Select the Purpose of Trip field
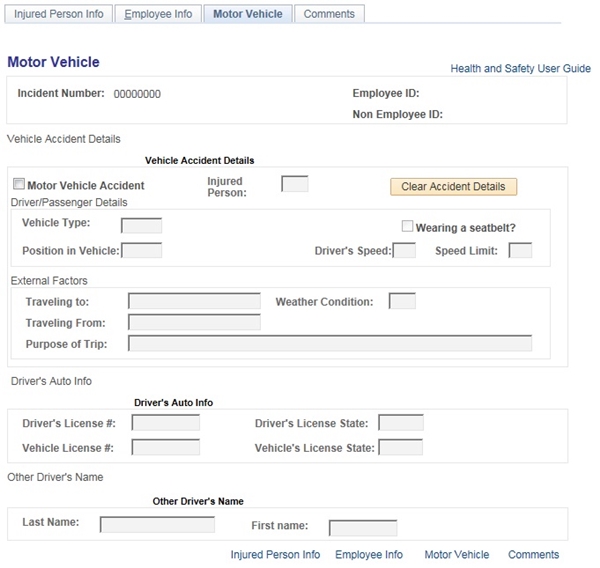This screenshot has height=568, width=600. coord(330,344)
